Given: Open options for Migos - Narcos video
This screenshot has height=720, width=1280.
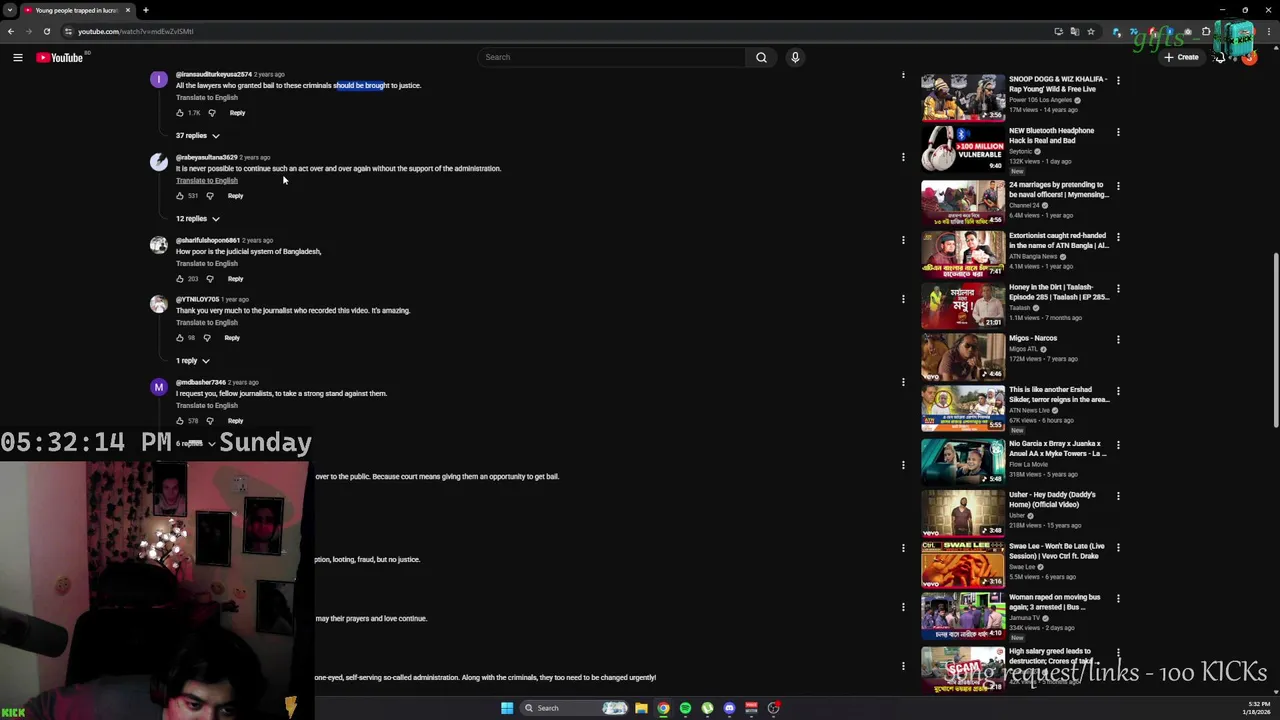Looking at the screenshot, I should coord(1118,339).
